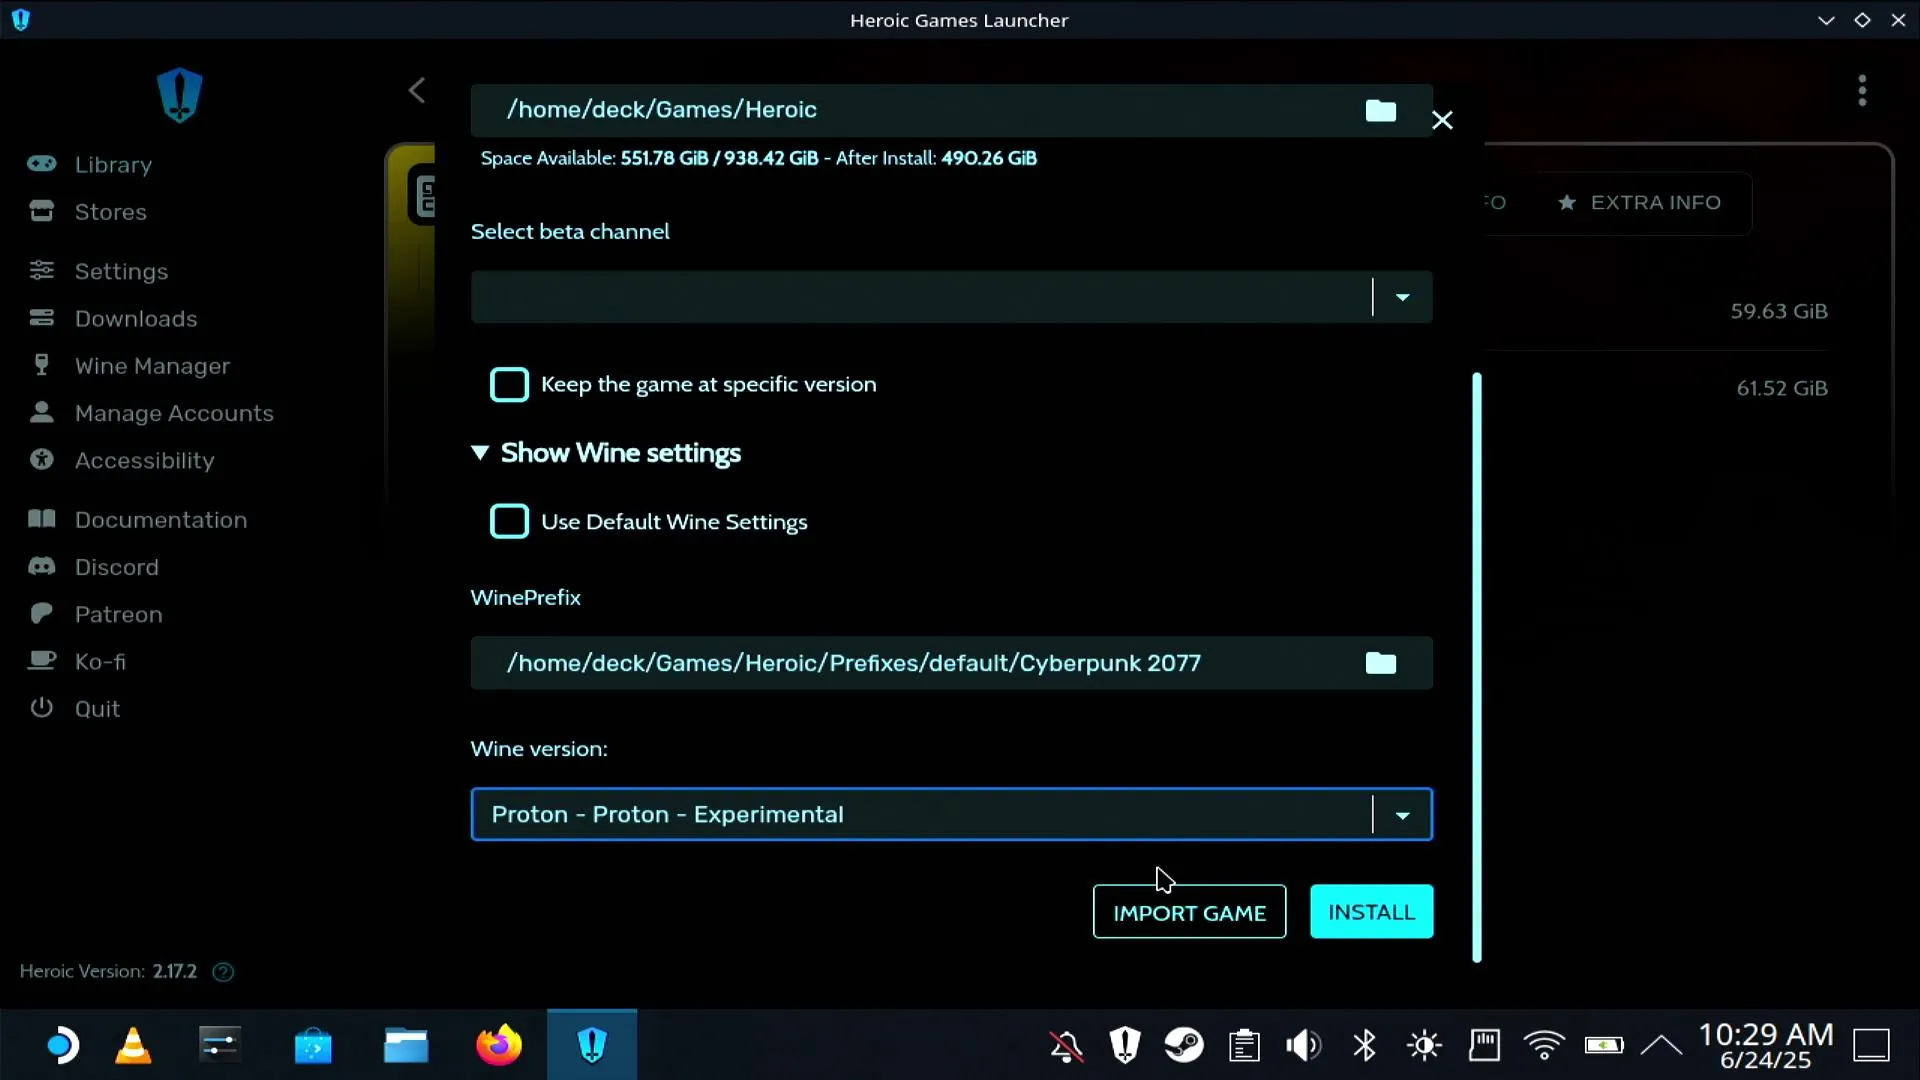
Task: Open the removable storage tray icon
Action: (x=1484, y=1046)
